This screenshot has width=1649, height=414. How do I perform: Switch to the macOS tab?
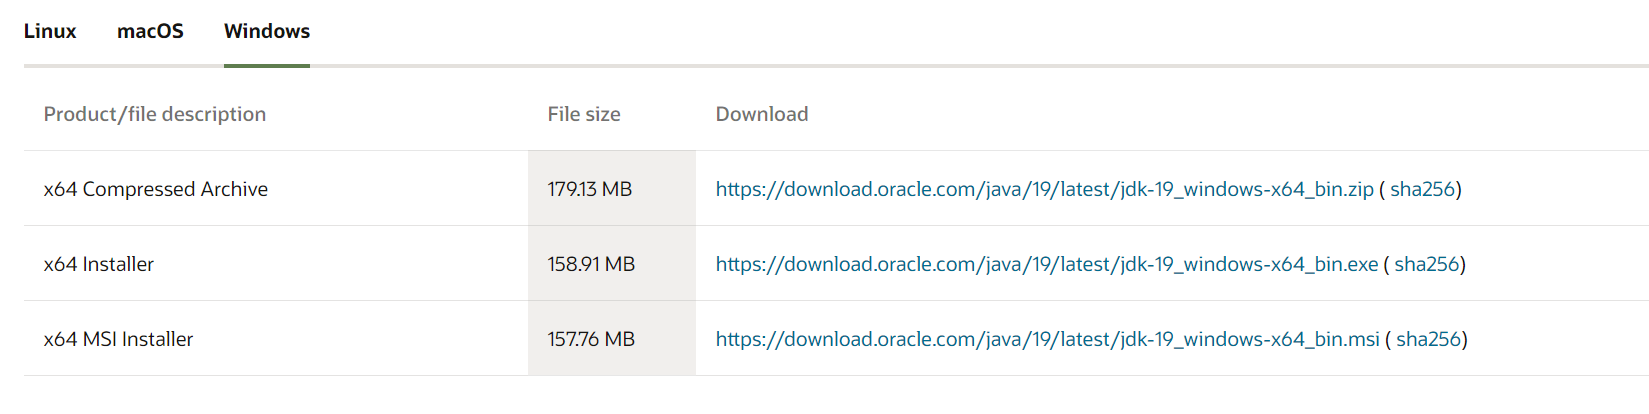(x=150, y=31)
